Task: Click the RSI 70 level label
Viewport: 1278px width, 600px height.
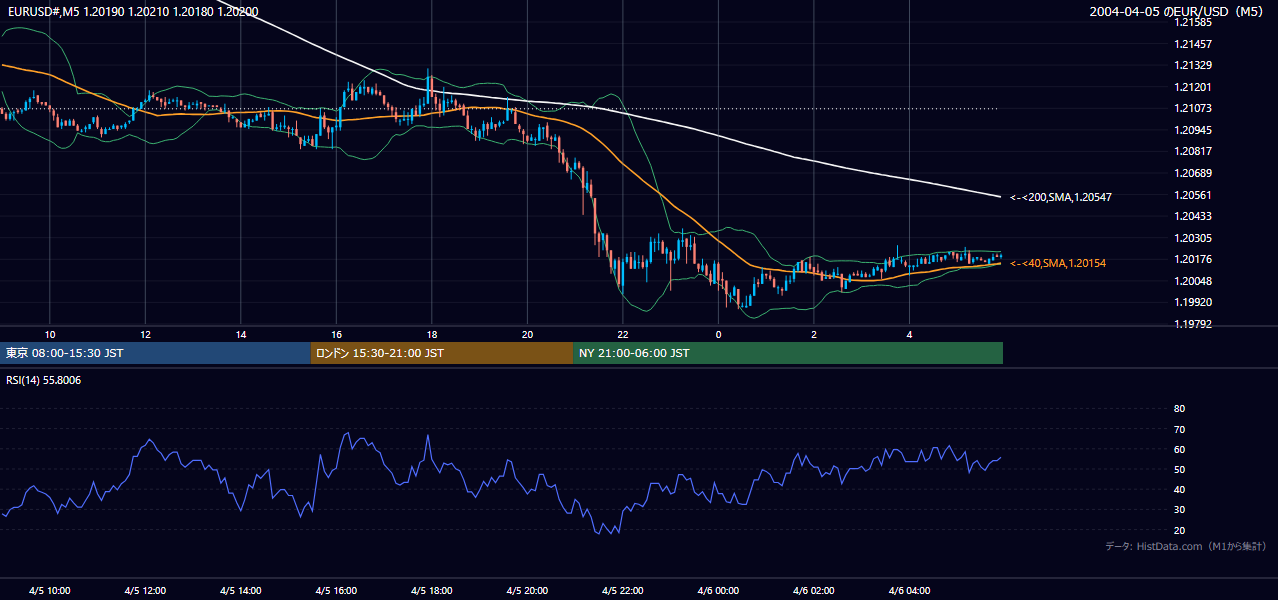Action: pos(1179,429)
